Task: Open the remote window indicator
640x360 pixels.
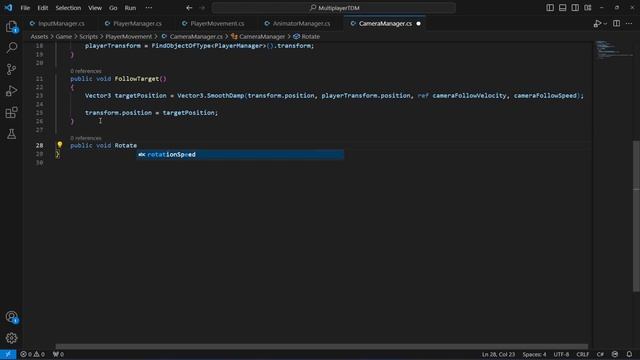Action: (x=8, y=354)
